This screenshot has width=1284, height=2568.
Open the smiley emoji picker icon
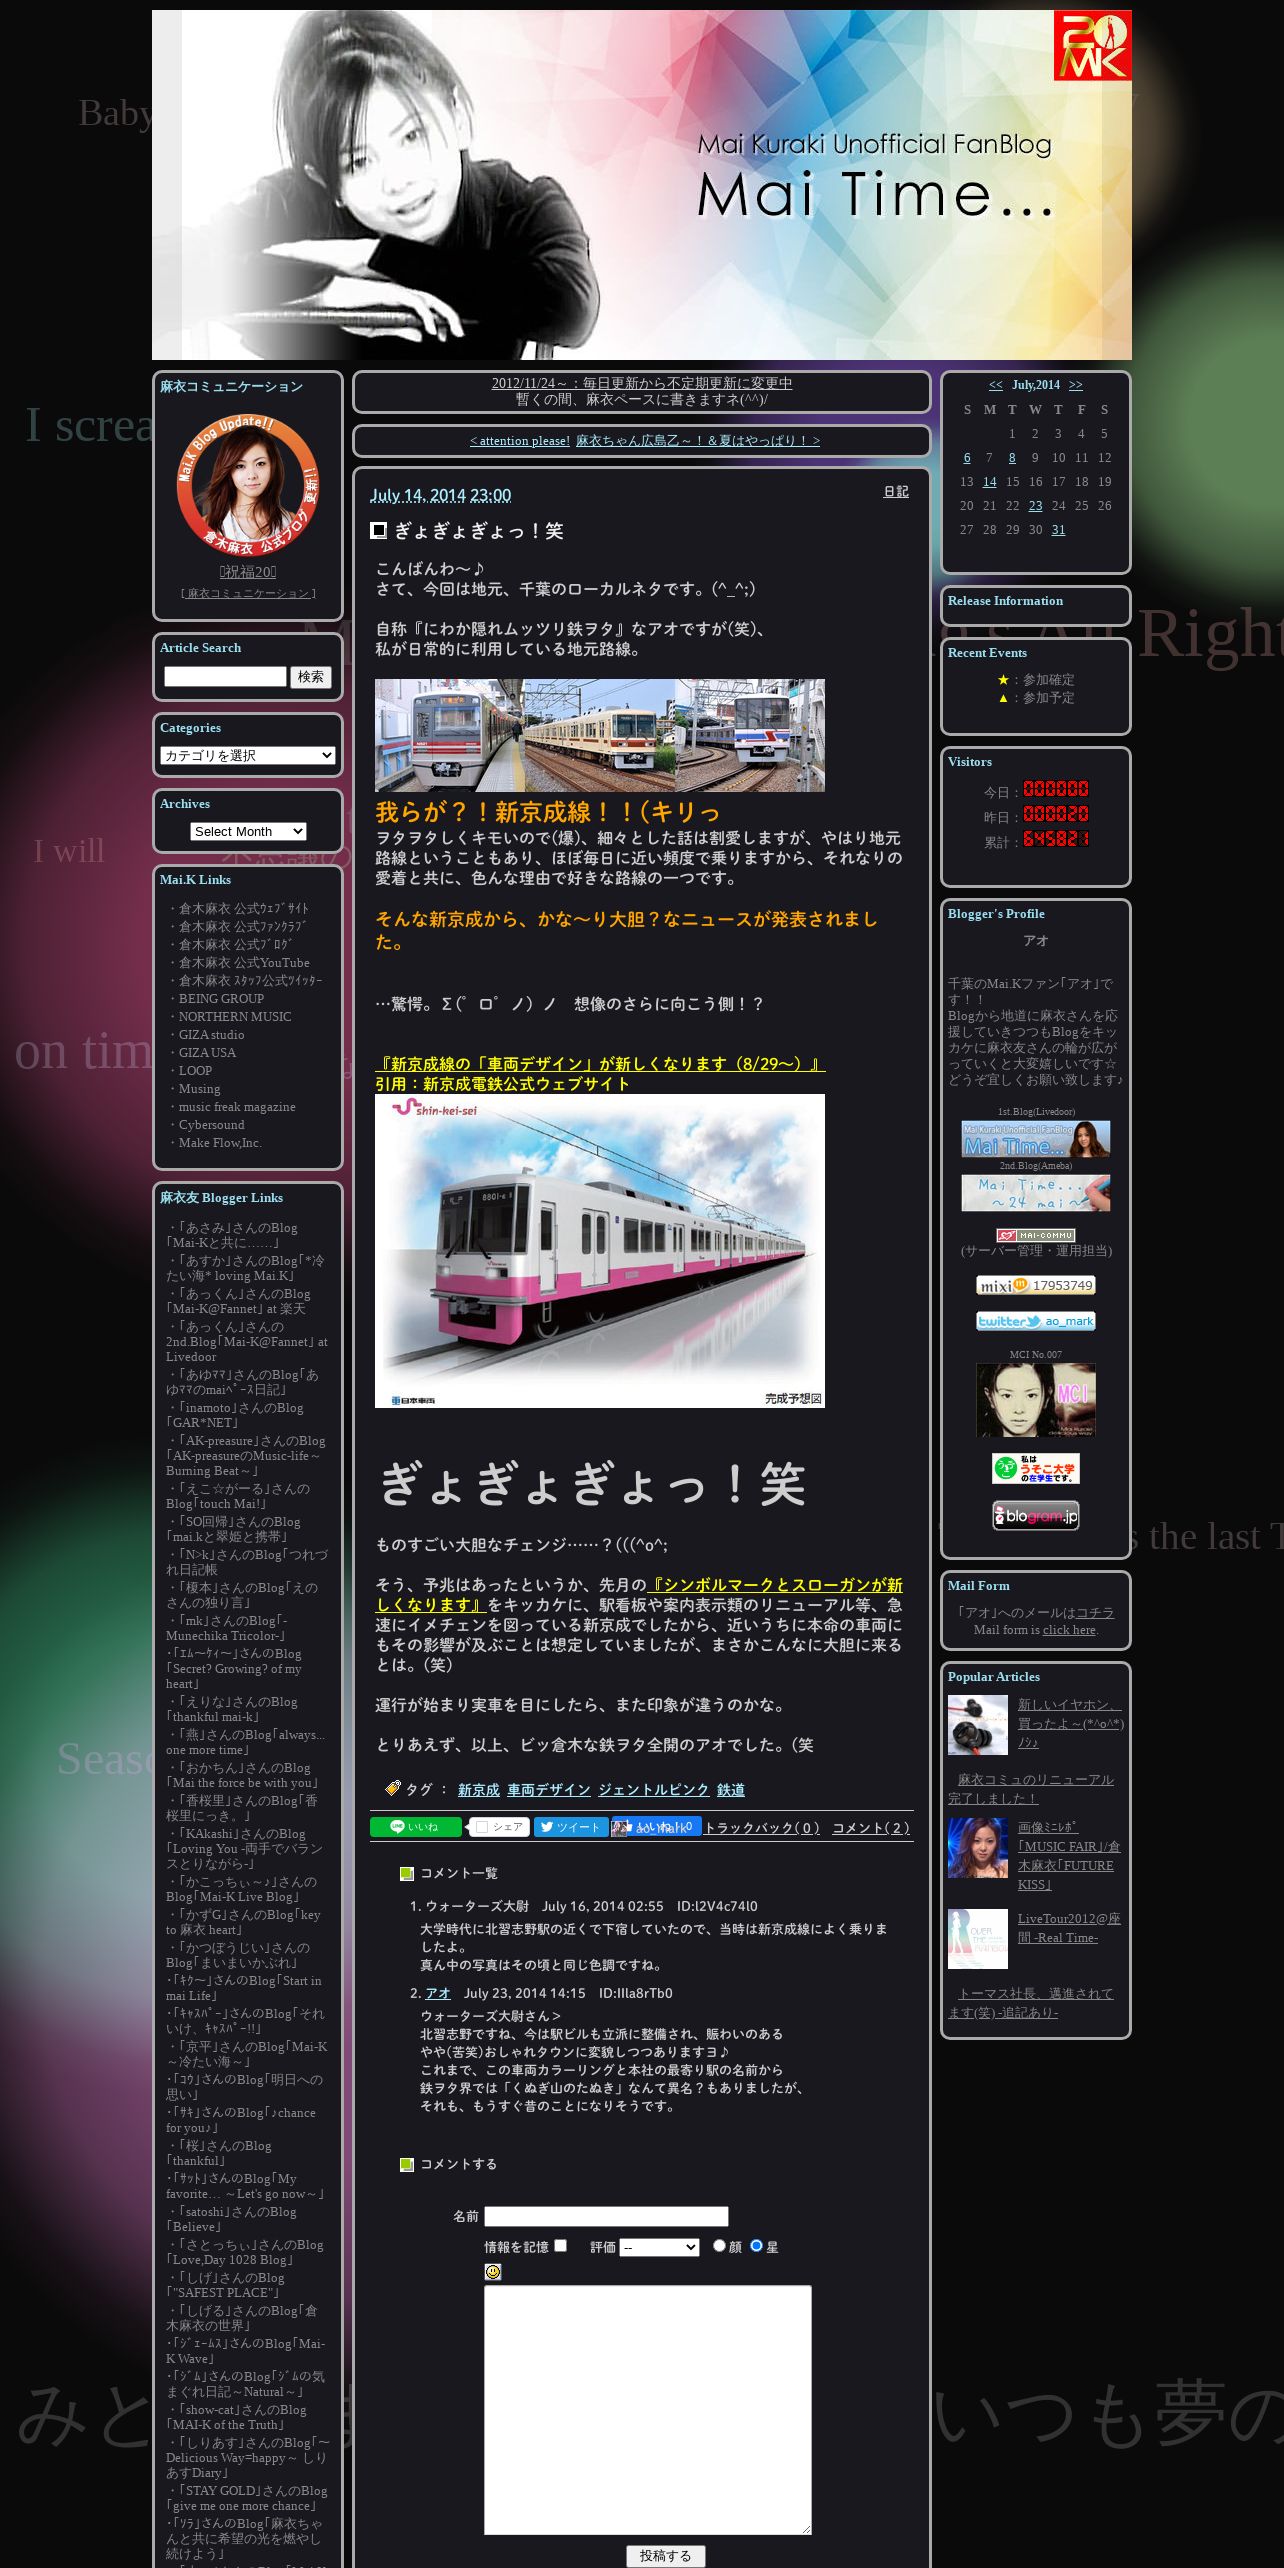coord(493,2272)
